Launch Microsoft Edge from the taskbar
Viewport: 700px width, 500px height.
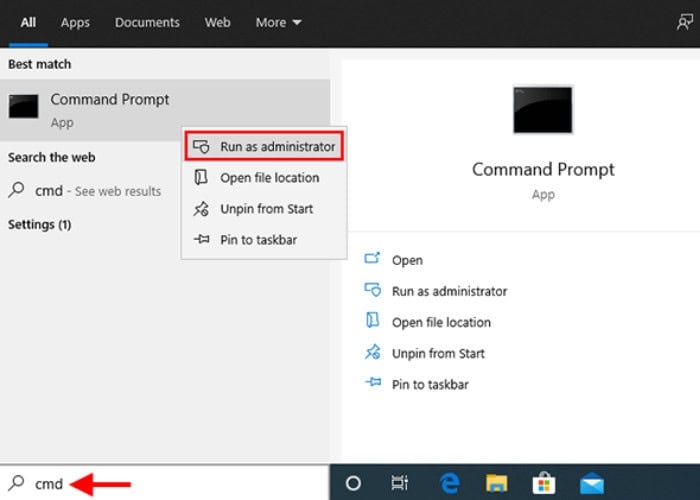coord(450,483)
